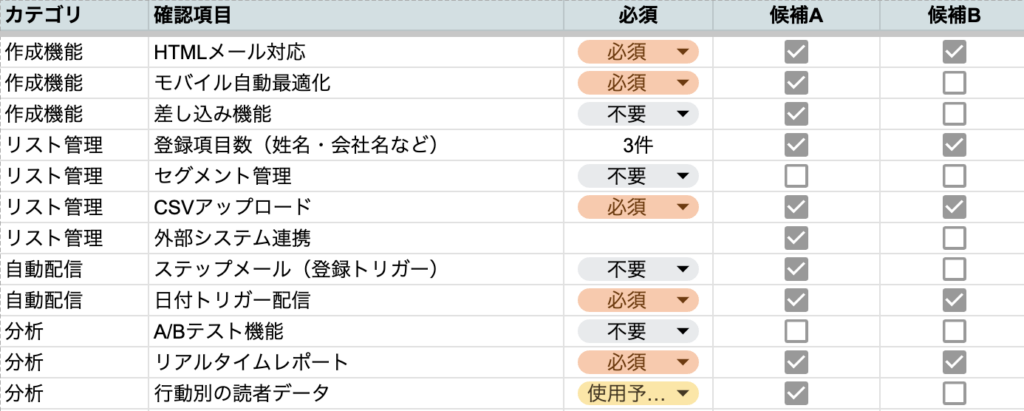
Task: Uncheck 候補B for リアルタイムレポート
Action: click(953, 362)
